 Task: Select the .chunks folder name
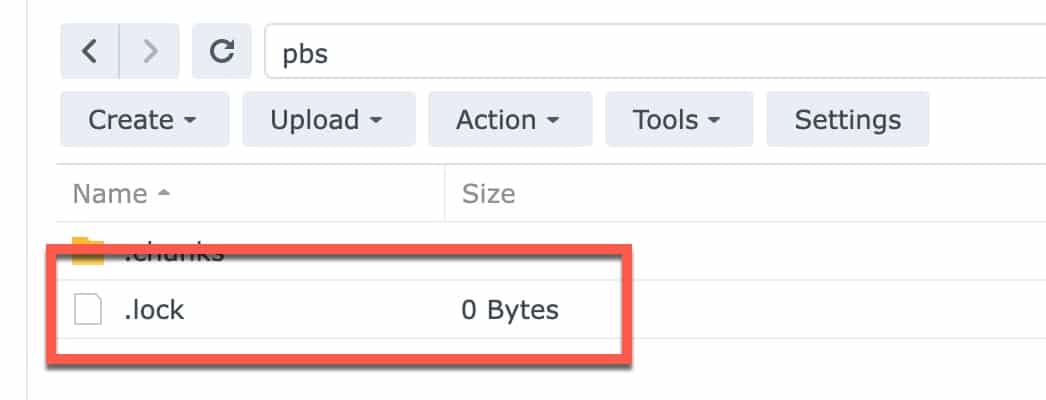point(173,251)
